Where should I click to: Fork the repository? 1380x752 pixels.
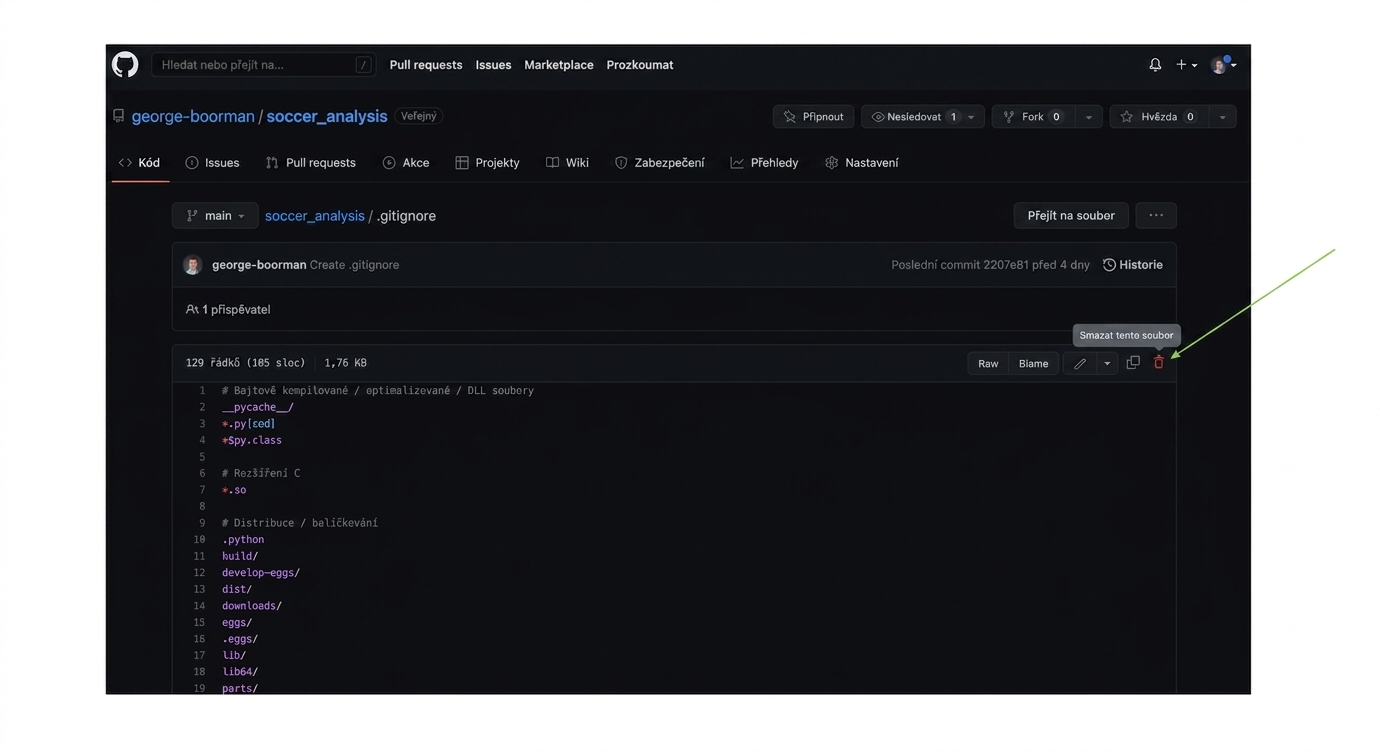[1034, 117]
